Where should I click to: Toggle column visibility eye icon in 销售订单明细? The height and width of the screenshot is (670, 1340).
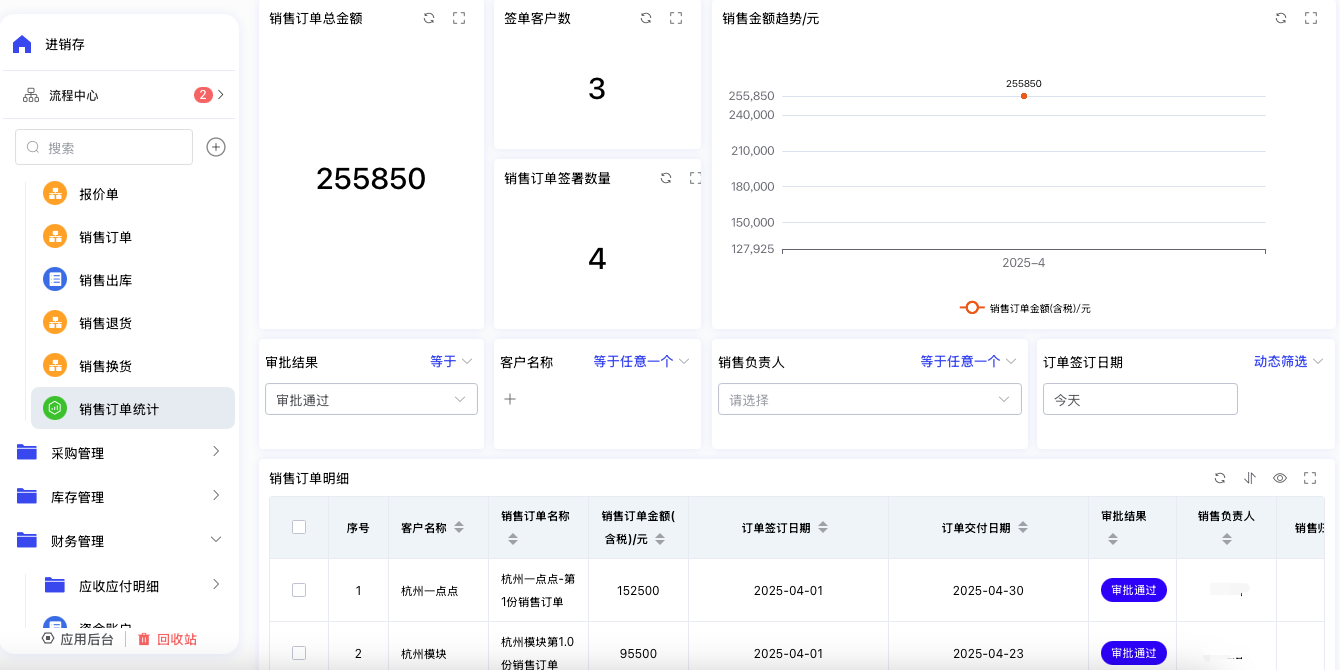pyautogui.click(x=1280, y=478)
